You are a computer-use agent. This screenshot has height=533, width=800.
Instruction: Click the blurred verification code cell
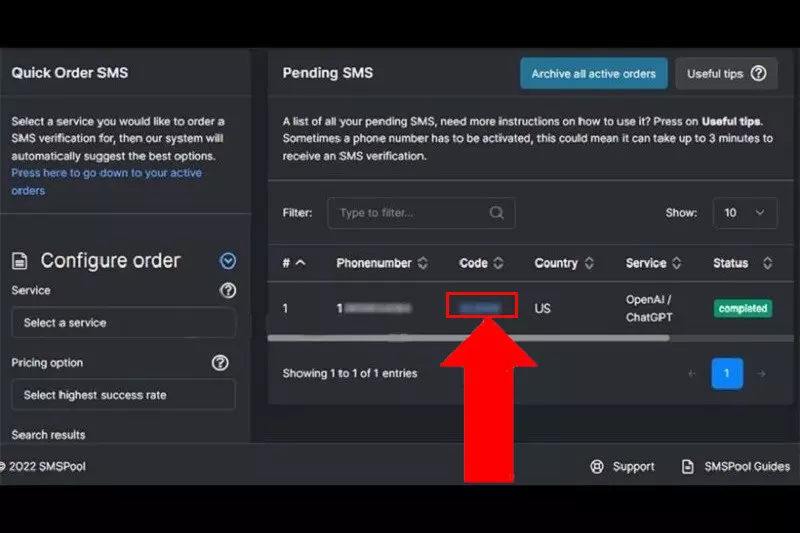[480, 308]
